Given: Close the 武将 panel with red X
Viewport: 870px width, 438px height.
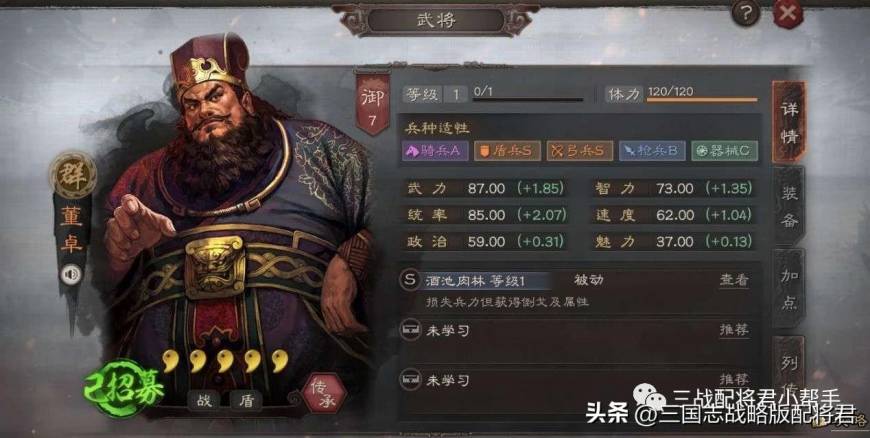Looking at the screenshot, I should [x=787, y=14].
